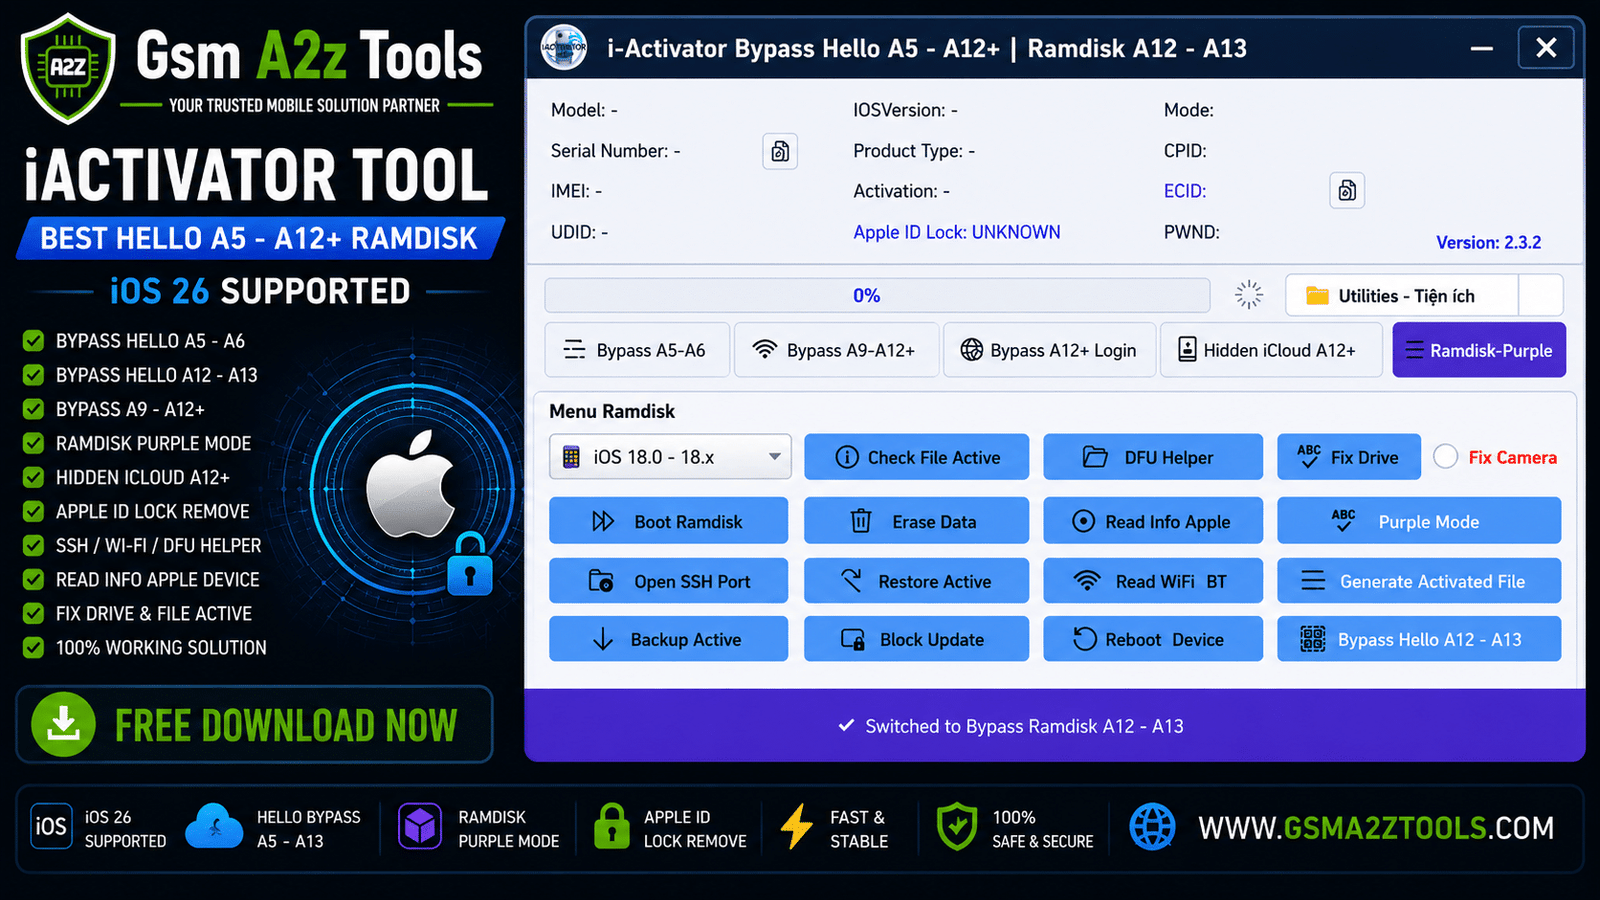Open the iOS 18.0 - 18.x version dropdown
The height and width of the screenshot is (900, 1600).
[670, 457]
